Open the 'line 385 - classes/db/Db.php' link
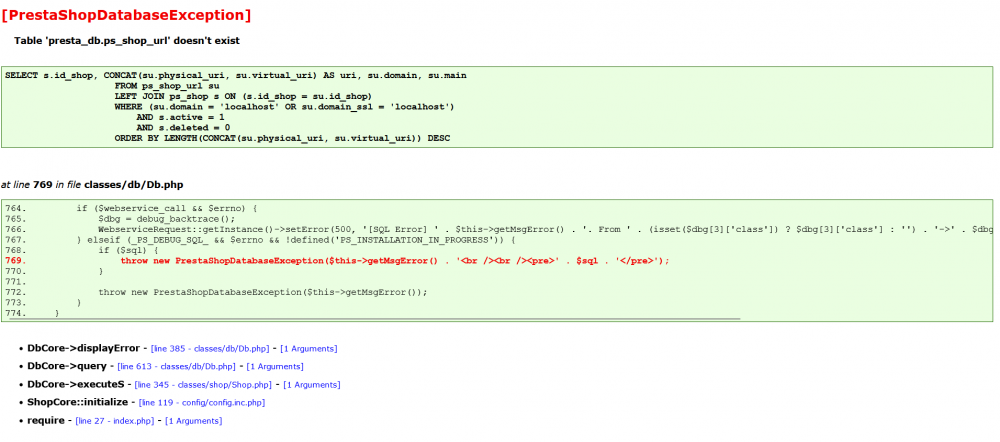This screenshot has width=1000, height=442. 209,349
